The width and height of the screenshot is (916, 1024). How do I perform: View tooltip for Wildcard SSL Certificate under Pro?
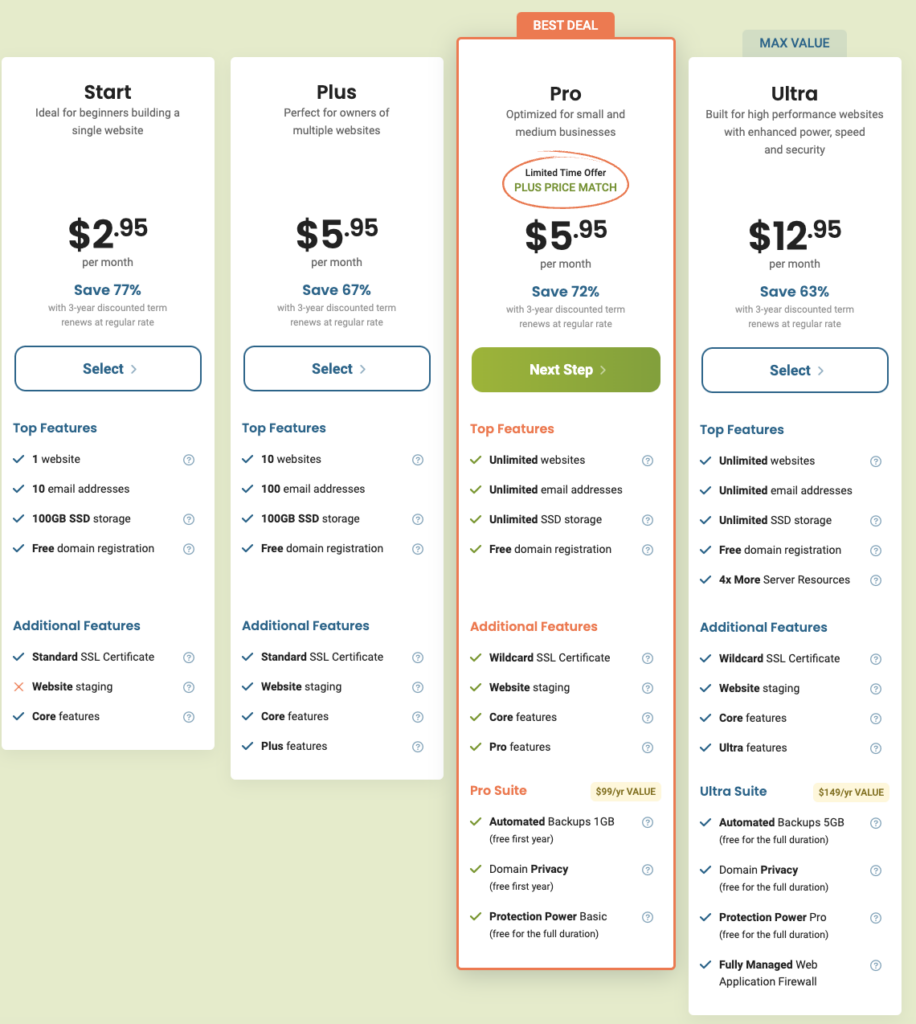[647, 658]
